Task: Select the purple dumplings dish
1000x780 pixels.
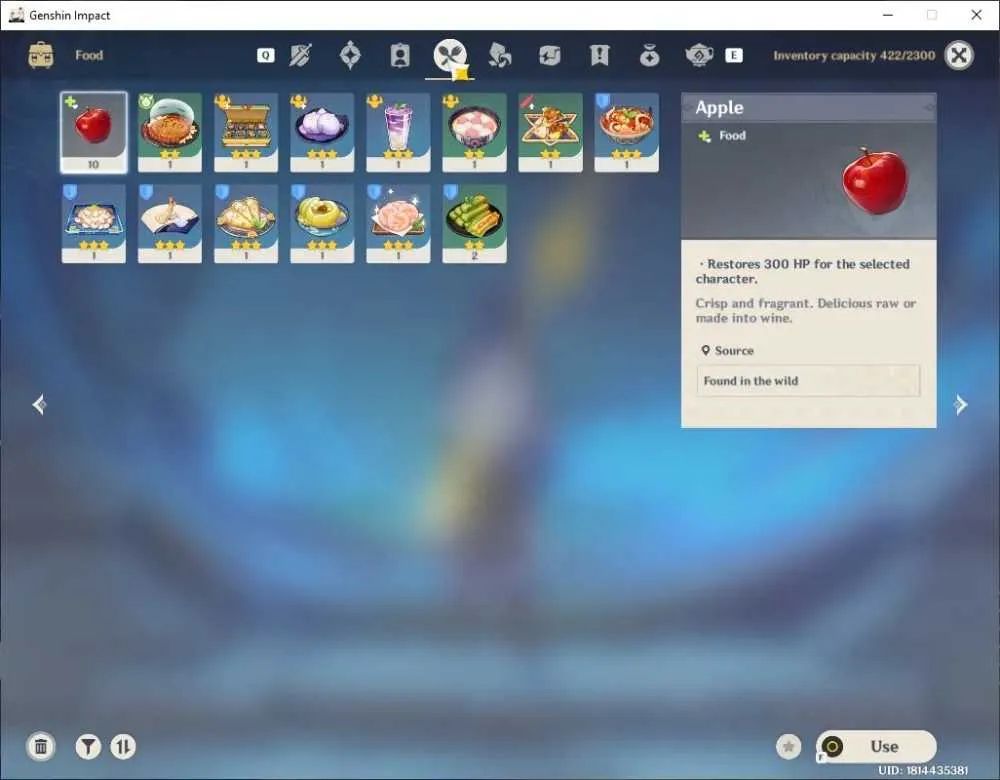Action: point(322,133)
